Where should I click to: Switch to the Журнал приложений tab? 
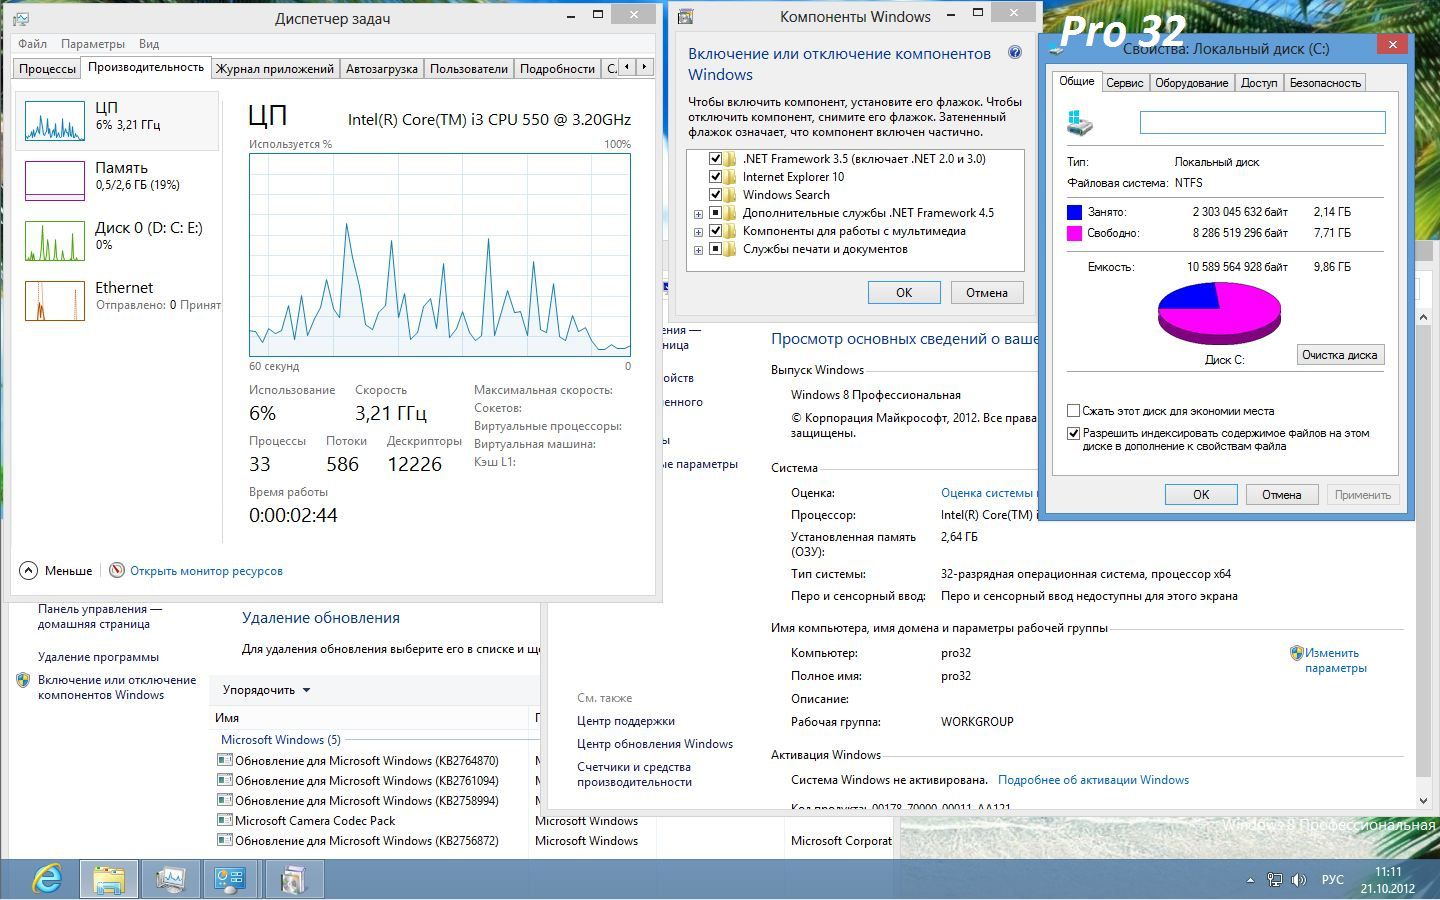pyautogui.click(x=275, y=68)
